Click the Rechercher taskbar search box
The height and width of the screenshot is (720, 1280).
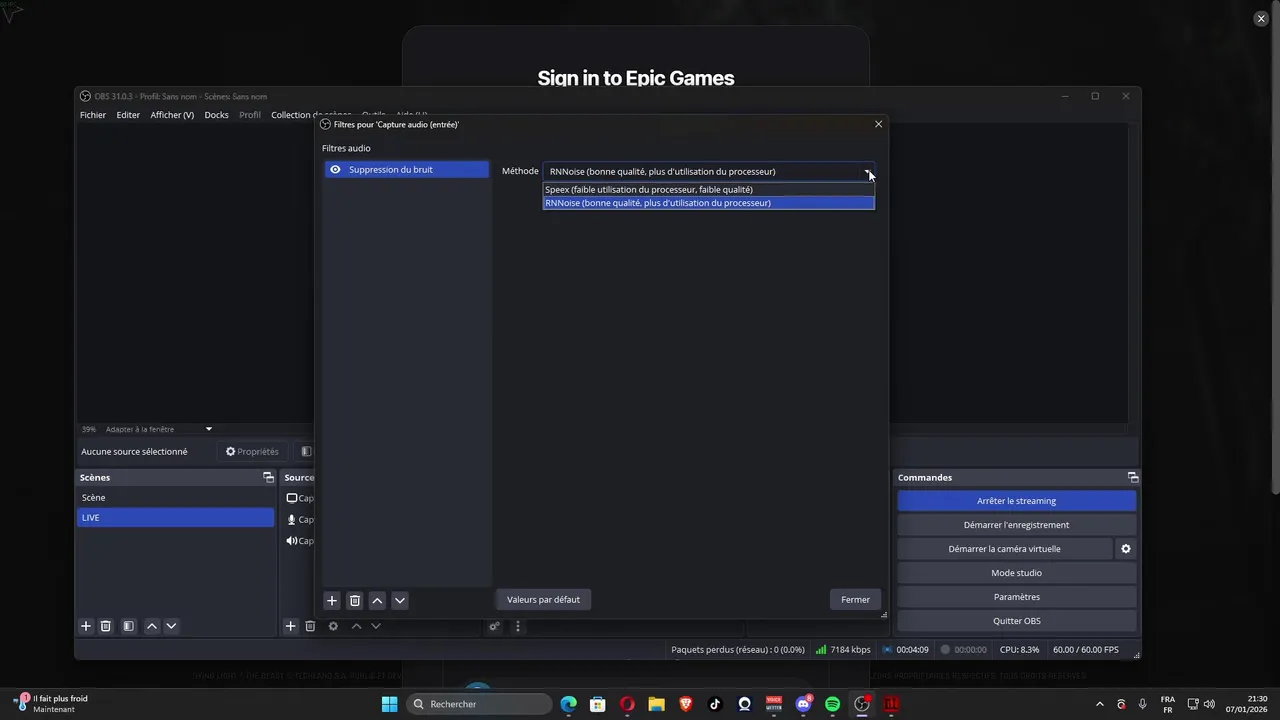pos(480,704)
